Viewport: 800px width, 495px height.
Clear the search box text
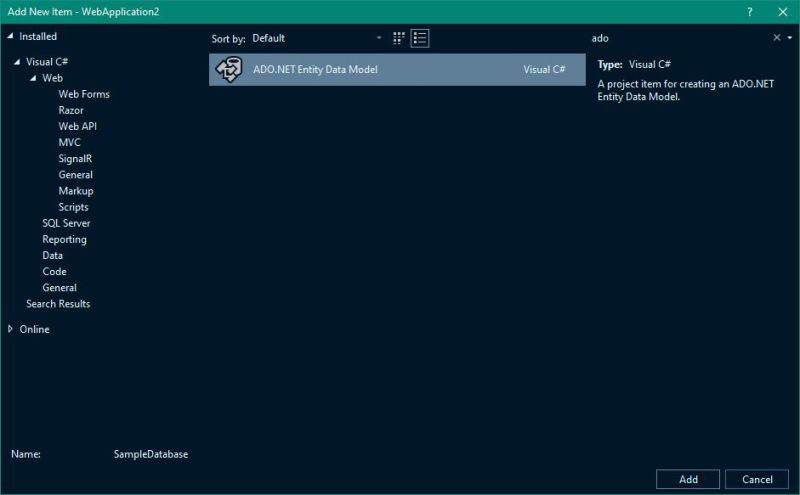pos(777,38)
